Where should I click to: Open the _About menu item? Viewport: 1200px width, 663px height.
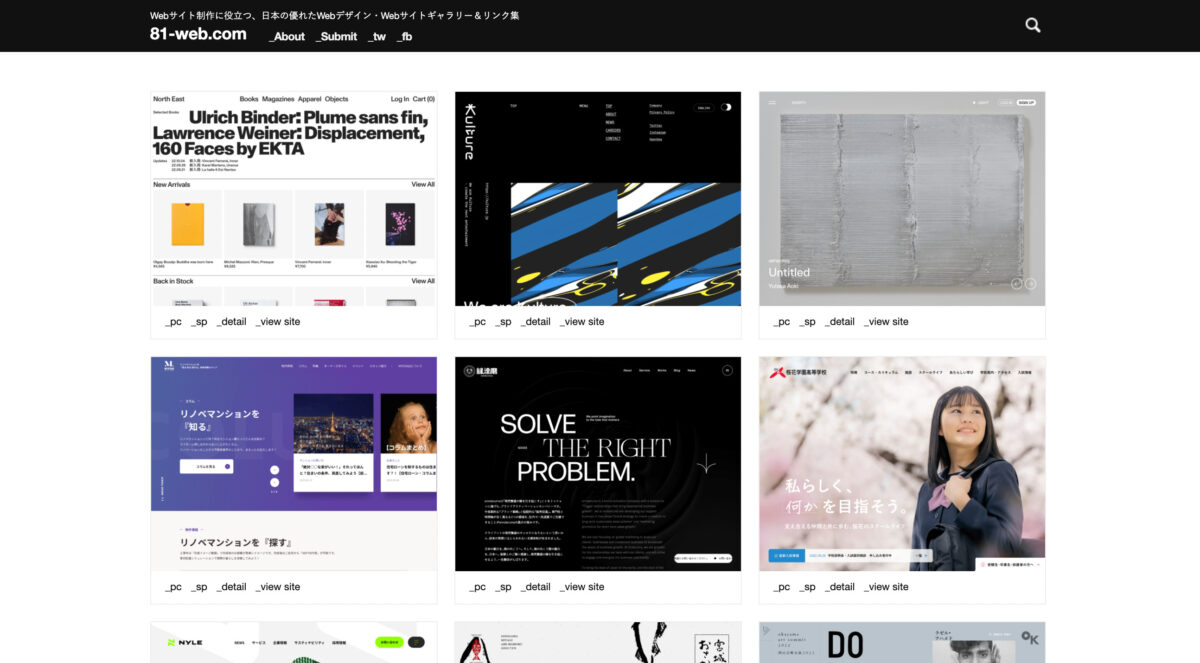(x=287, y=37)
